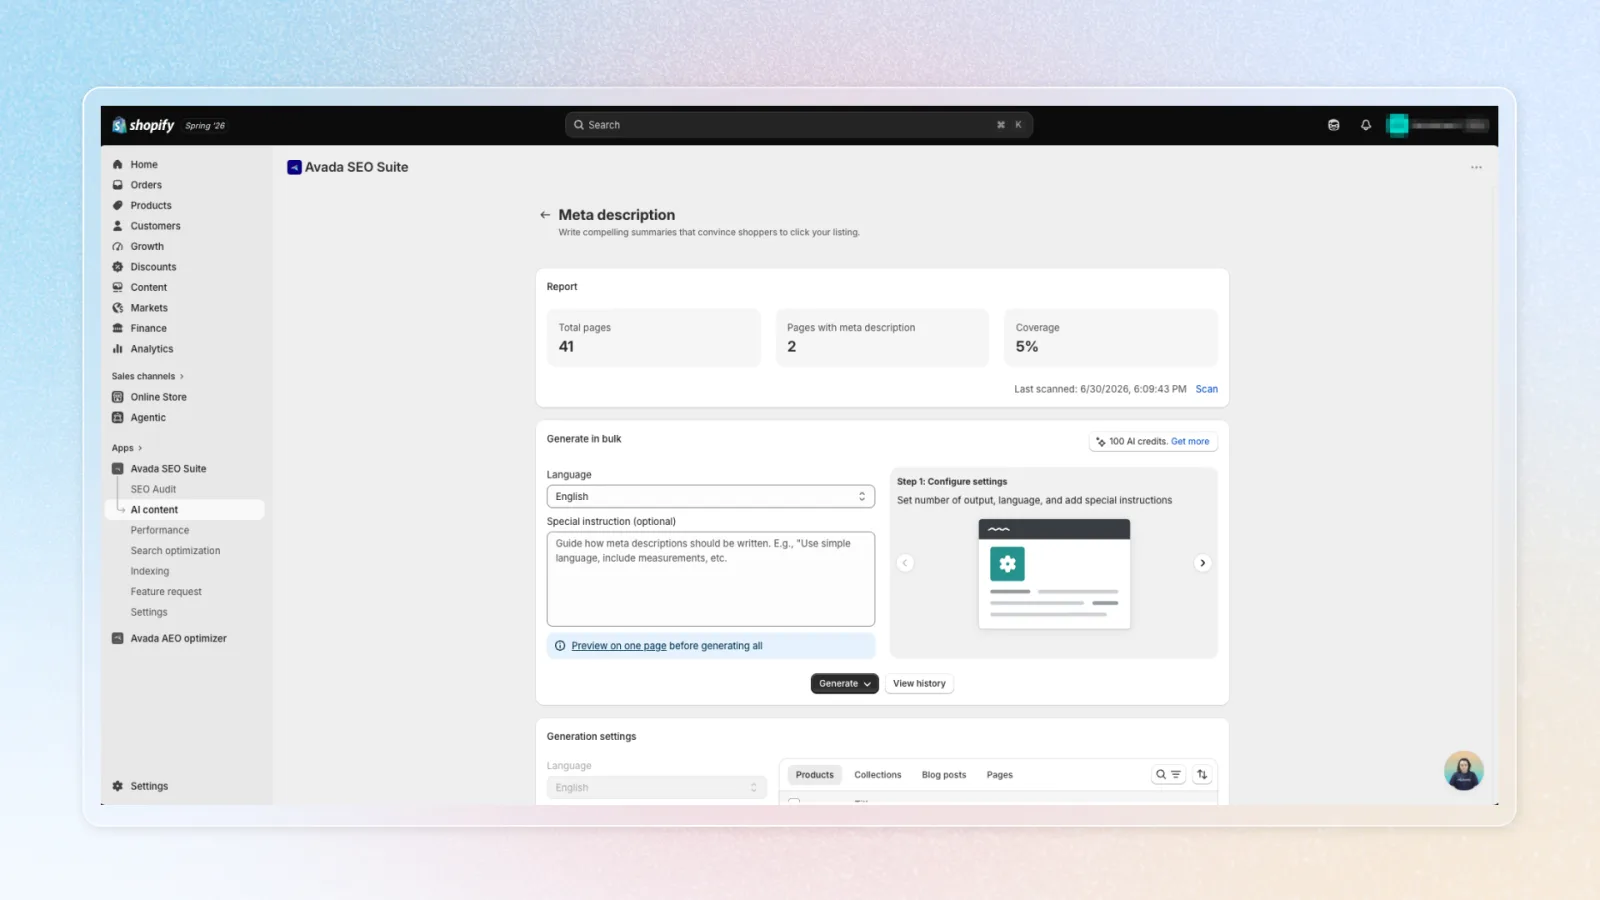Open the app more options ellipsis
Image resolution: width=1600 pixels, height=900 pixels.
pyautogui.click(x=1476, y=167)
